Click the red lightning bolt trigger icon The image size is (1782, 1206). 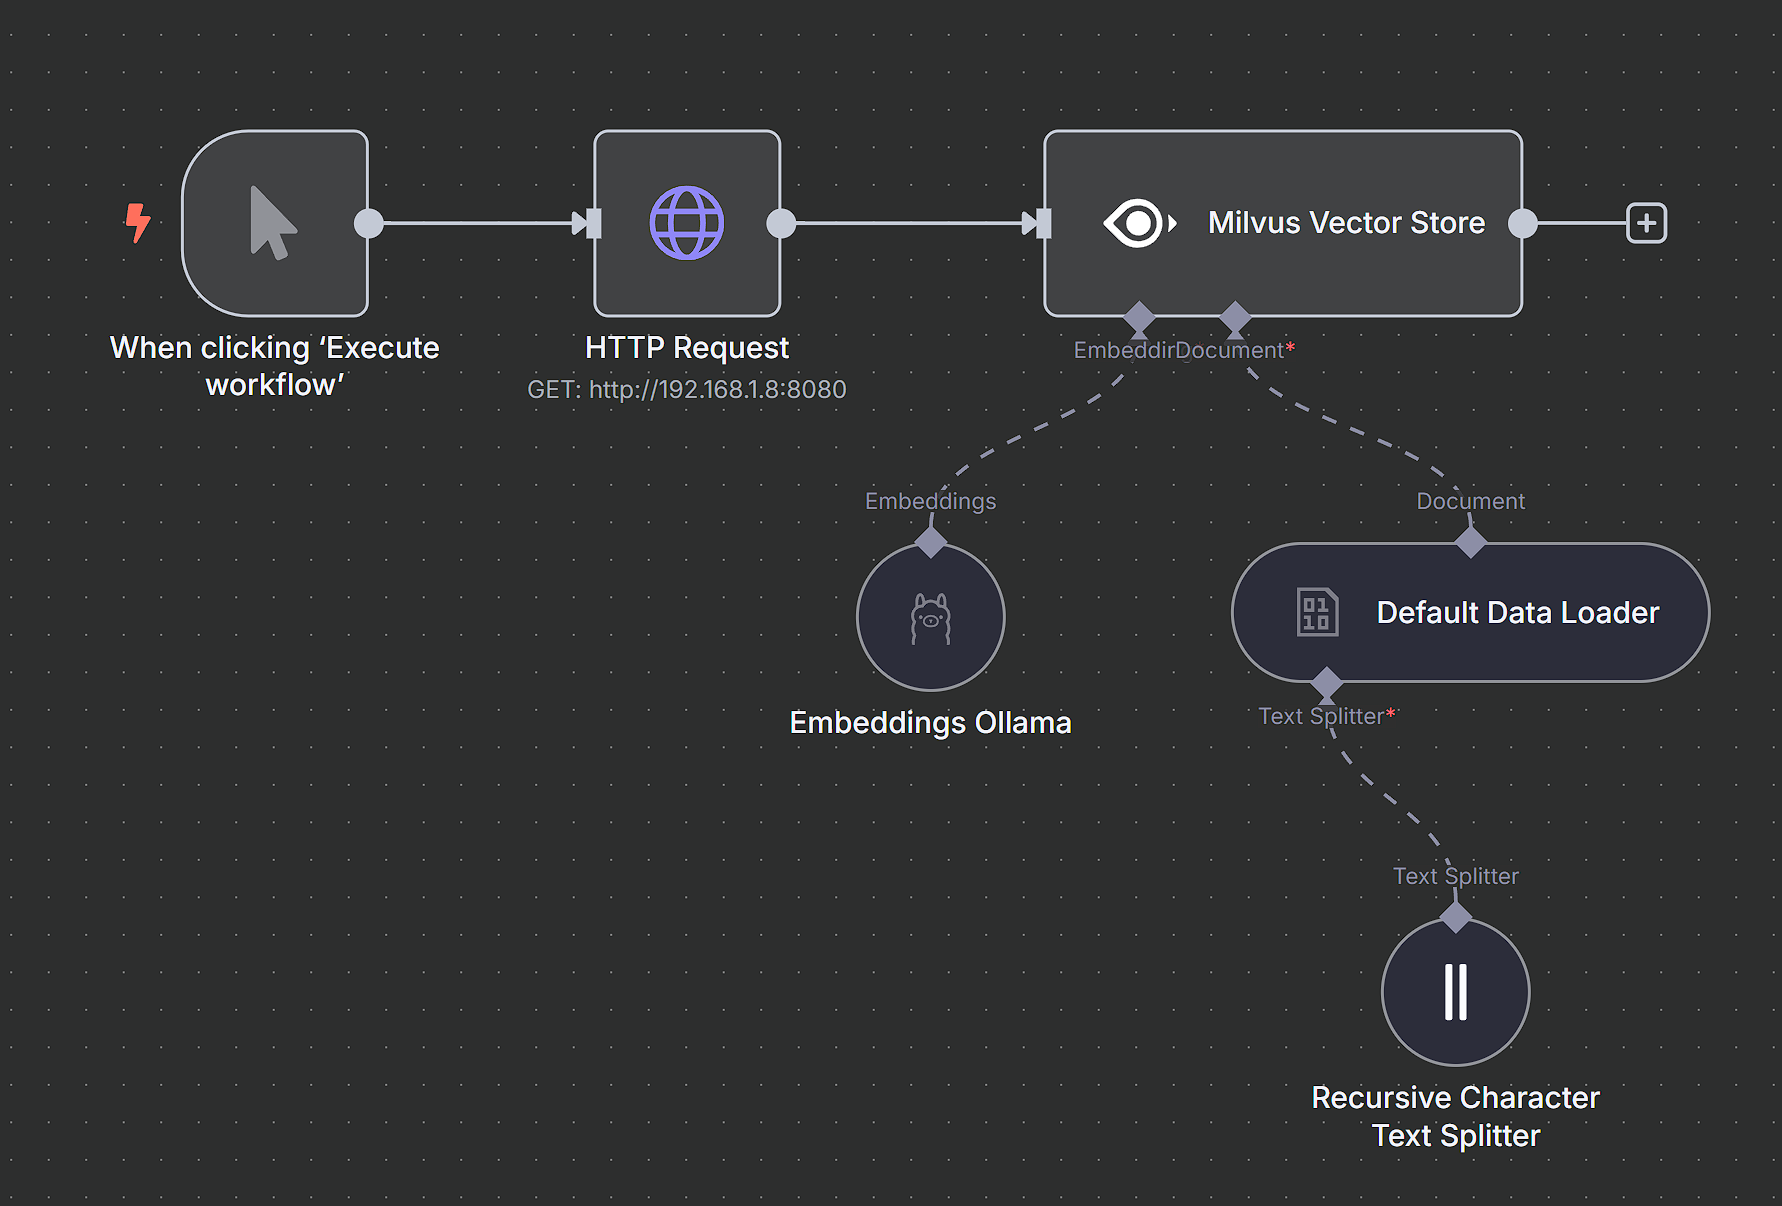(x=138, y=222)
